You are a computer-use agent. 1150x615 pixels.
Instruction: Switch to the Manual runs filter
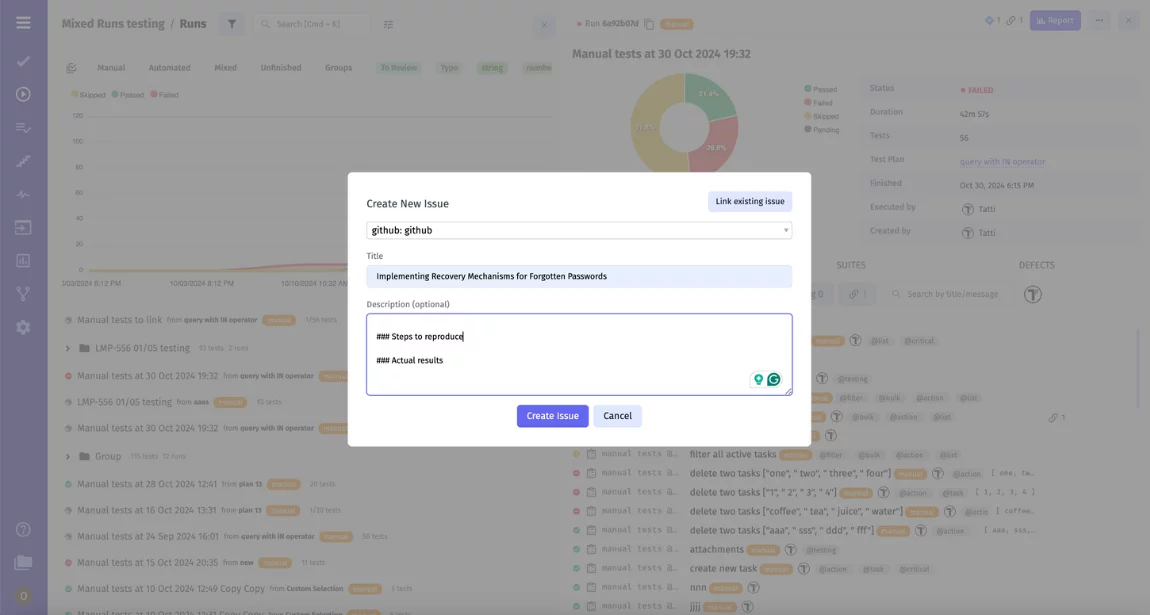click(x=110, y=67)
